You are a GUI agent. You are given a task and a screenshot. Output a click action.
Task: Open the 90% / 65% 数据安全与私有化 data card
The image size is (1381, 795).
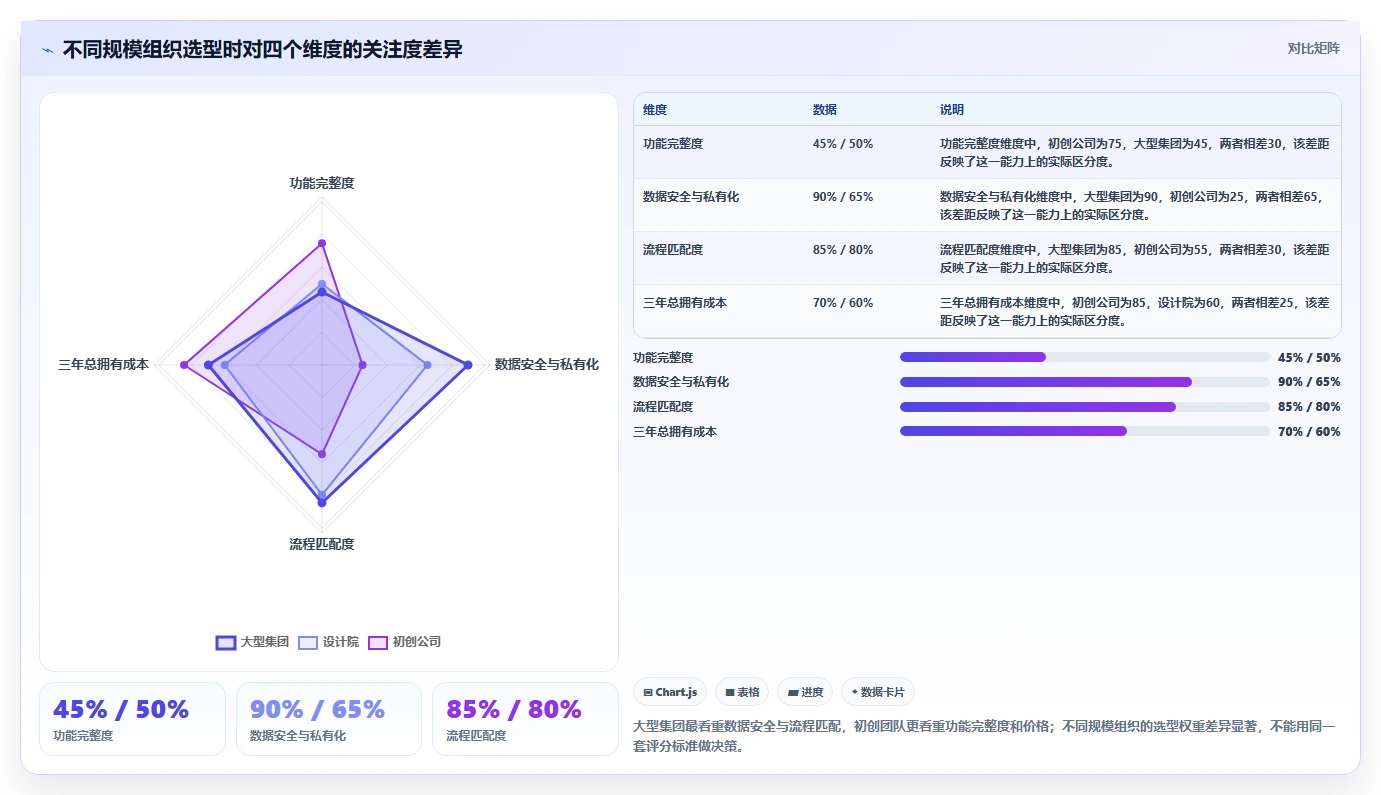(x=329, y=719)
